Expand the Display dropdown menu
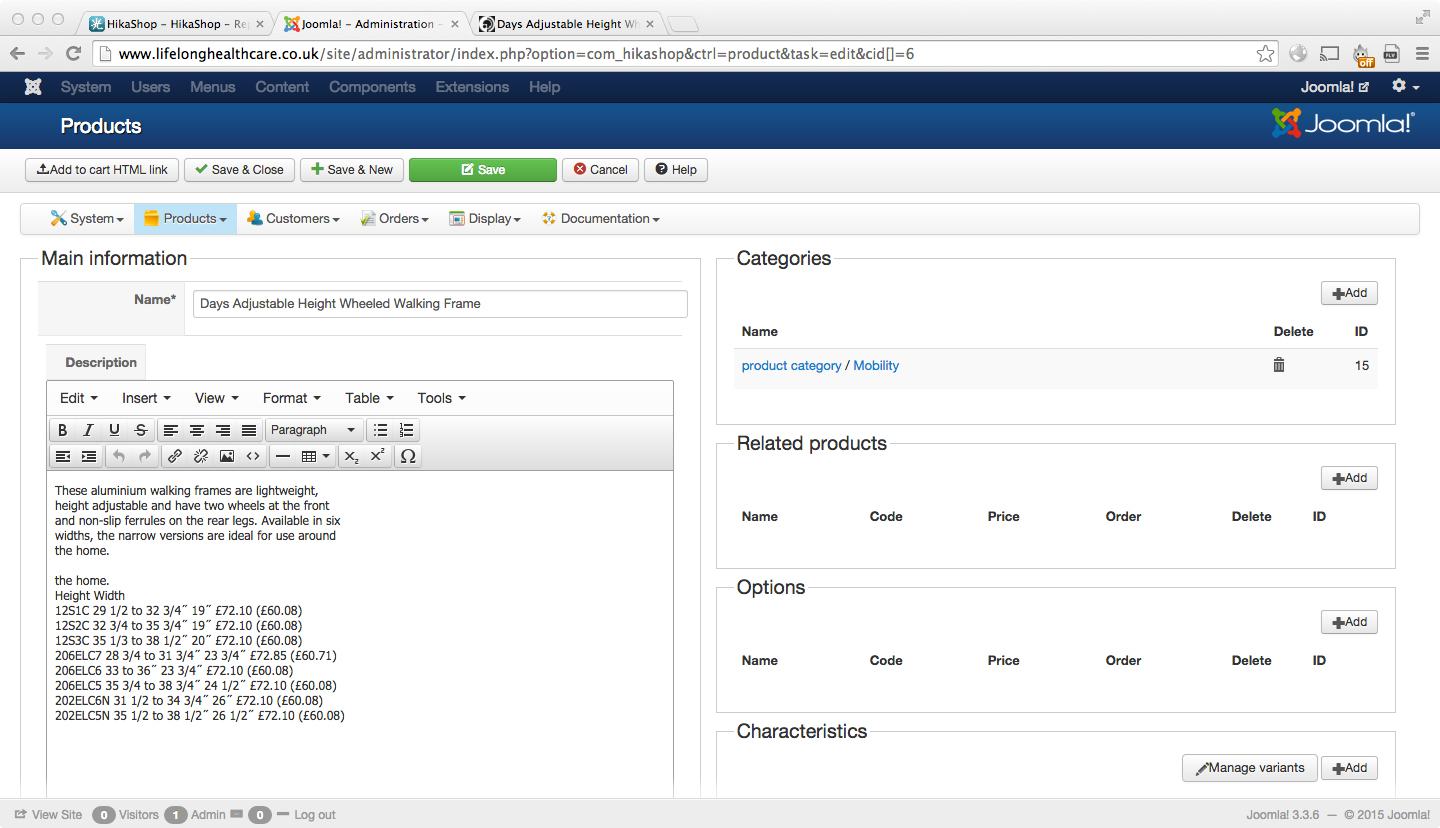 [x=485, y=219]
